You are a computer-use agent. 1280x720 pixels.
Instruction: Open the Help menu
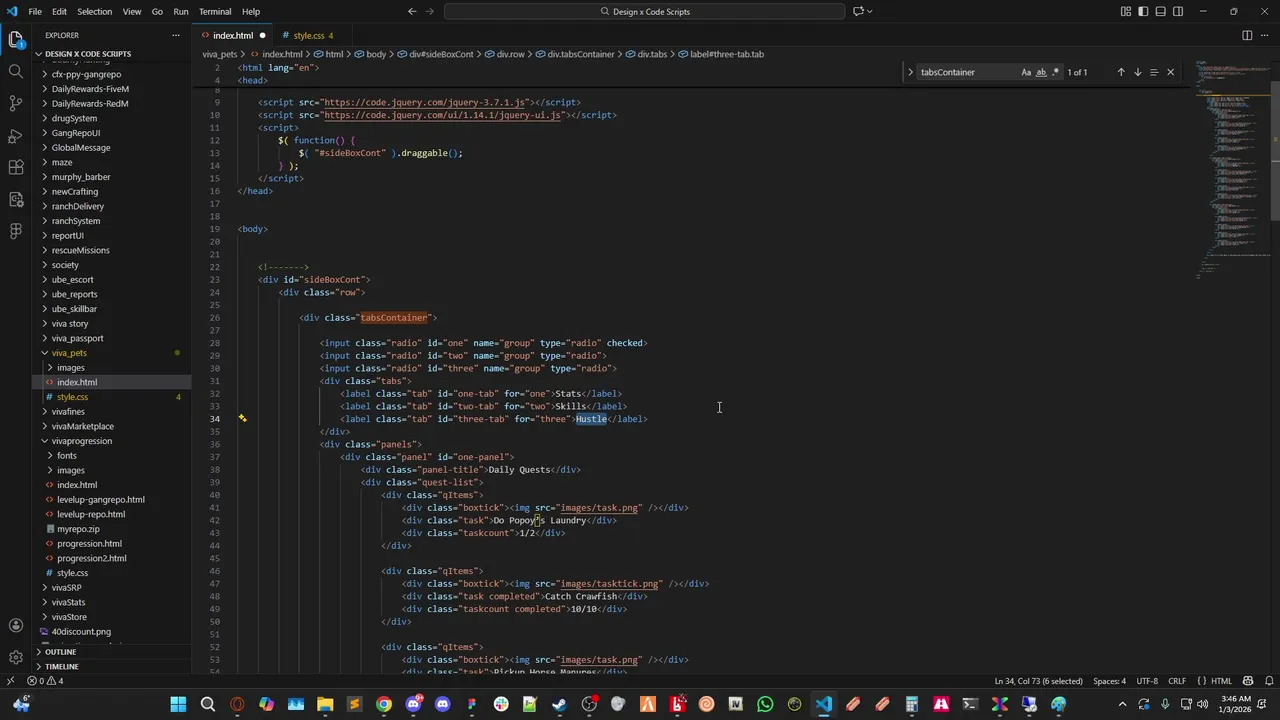coord(251,11)
